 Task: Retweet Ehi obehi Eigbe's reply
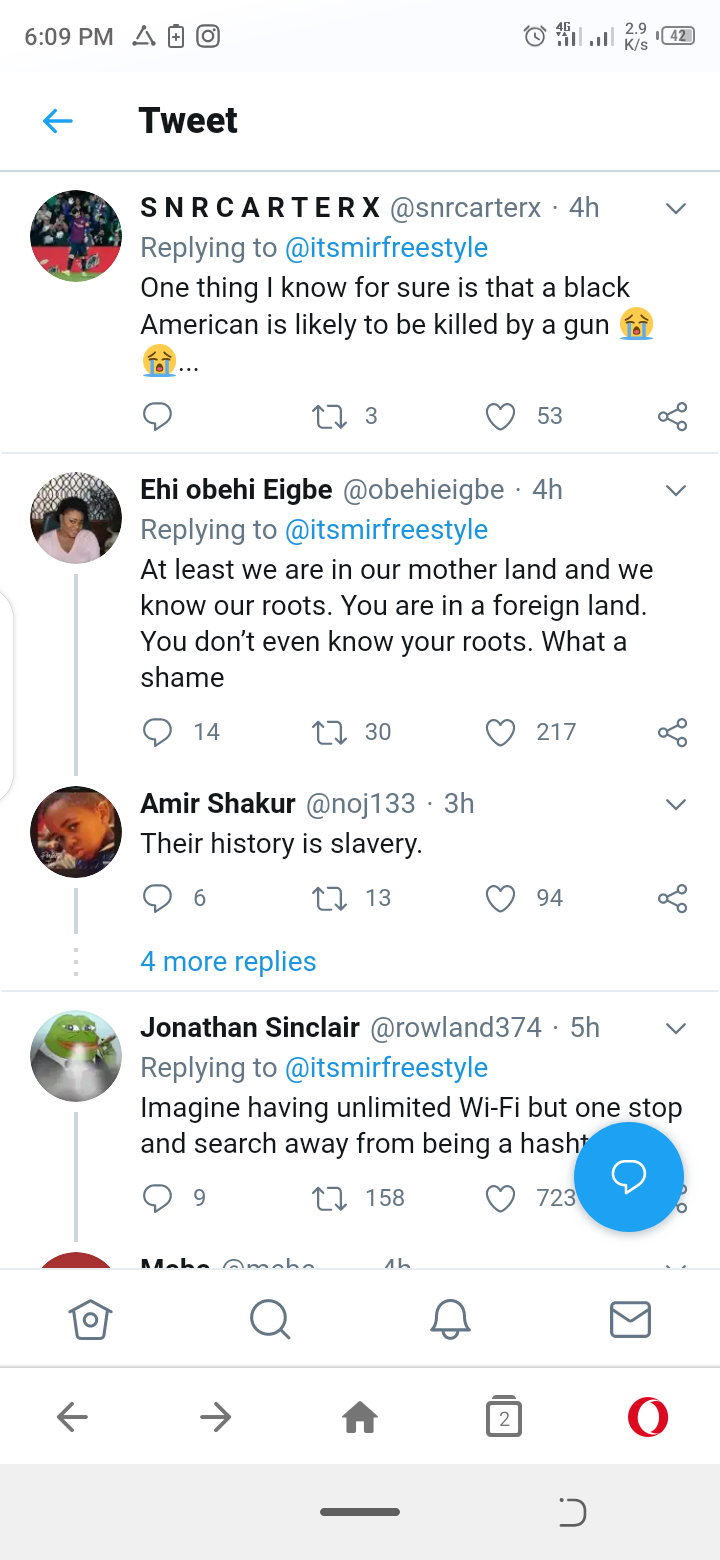pyautogui.click(x=329, y=733)
